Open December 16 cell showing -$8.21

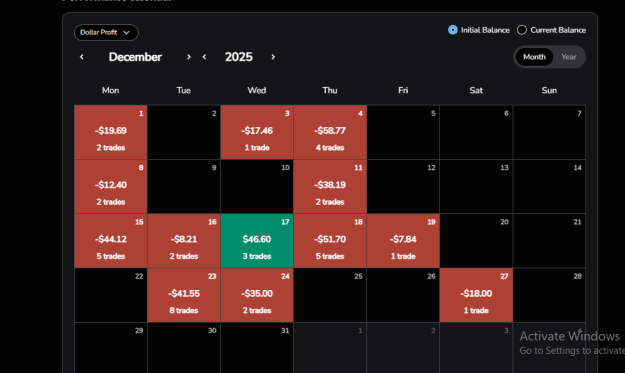pos(184,241)
